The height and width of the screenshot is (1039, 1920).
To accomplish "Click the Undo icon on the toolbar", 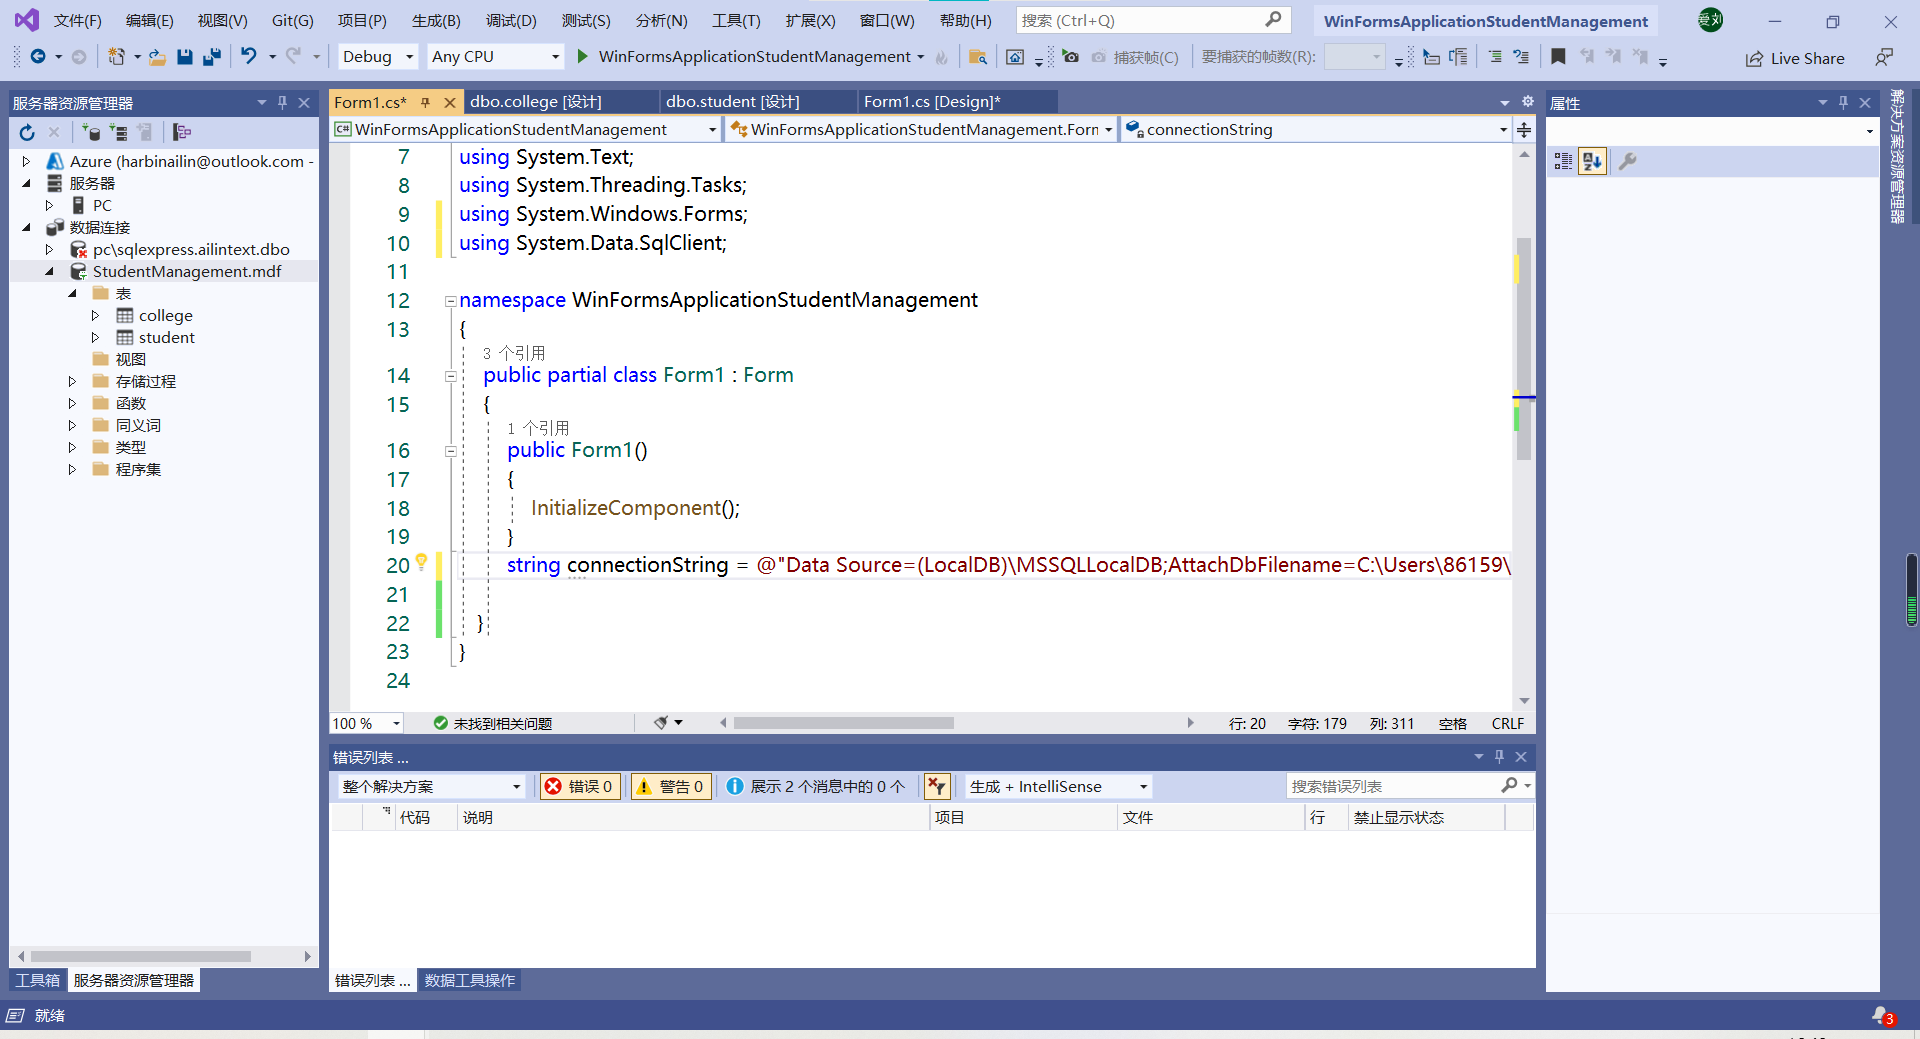I will click(x=250, y=57).
